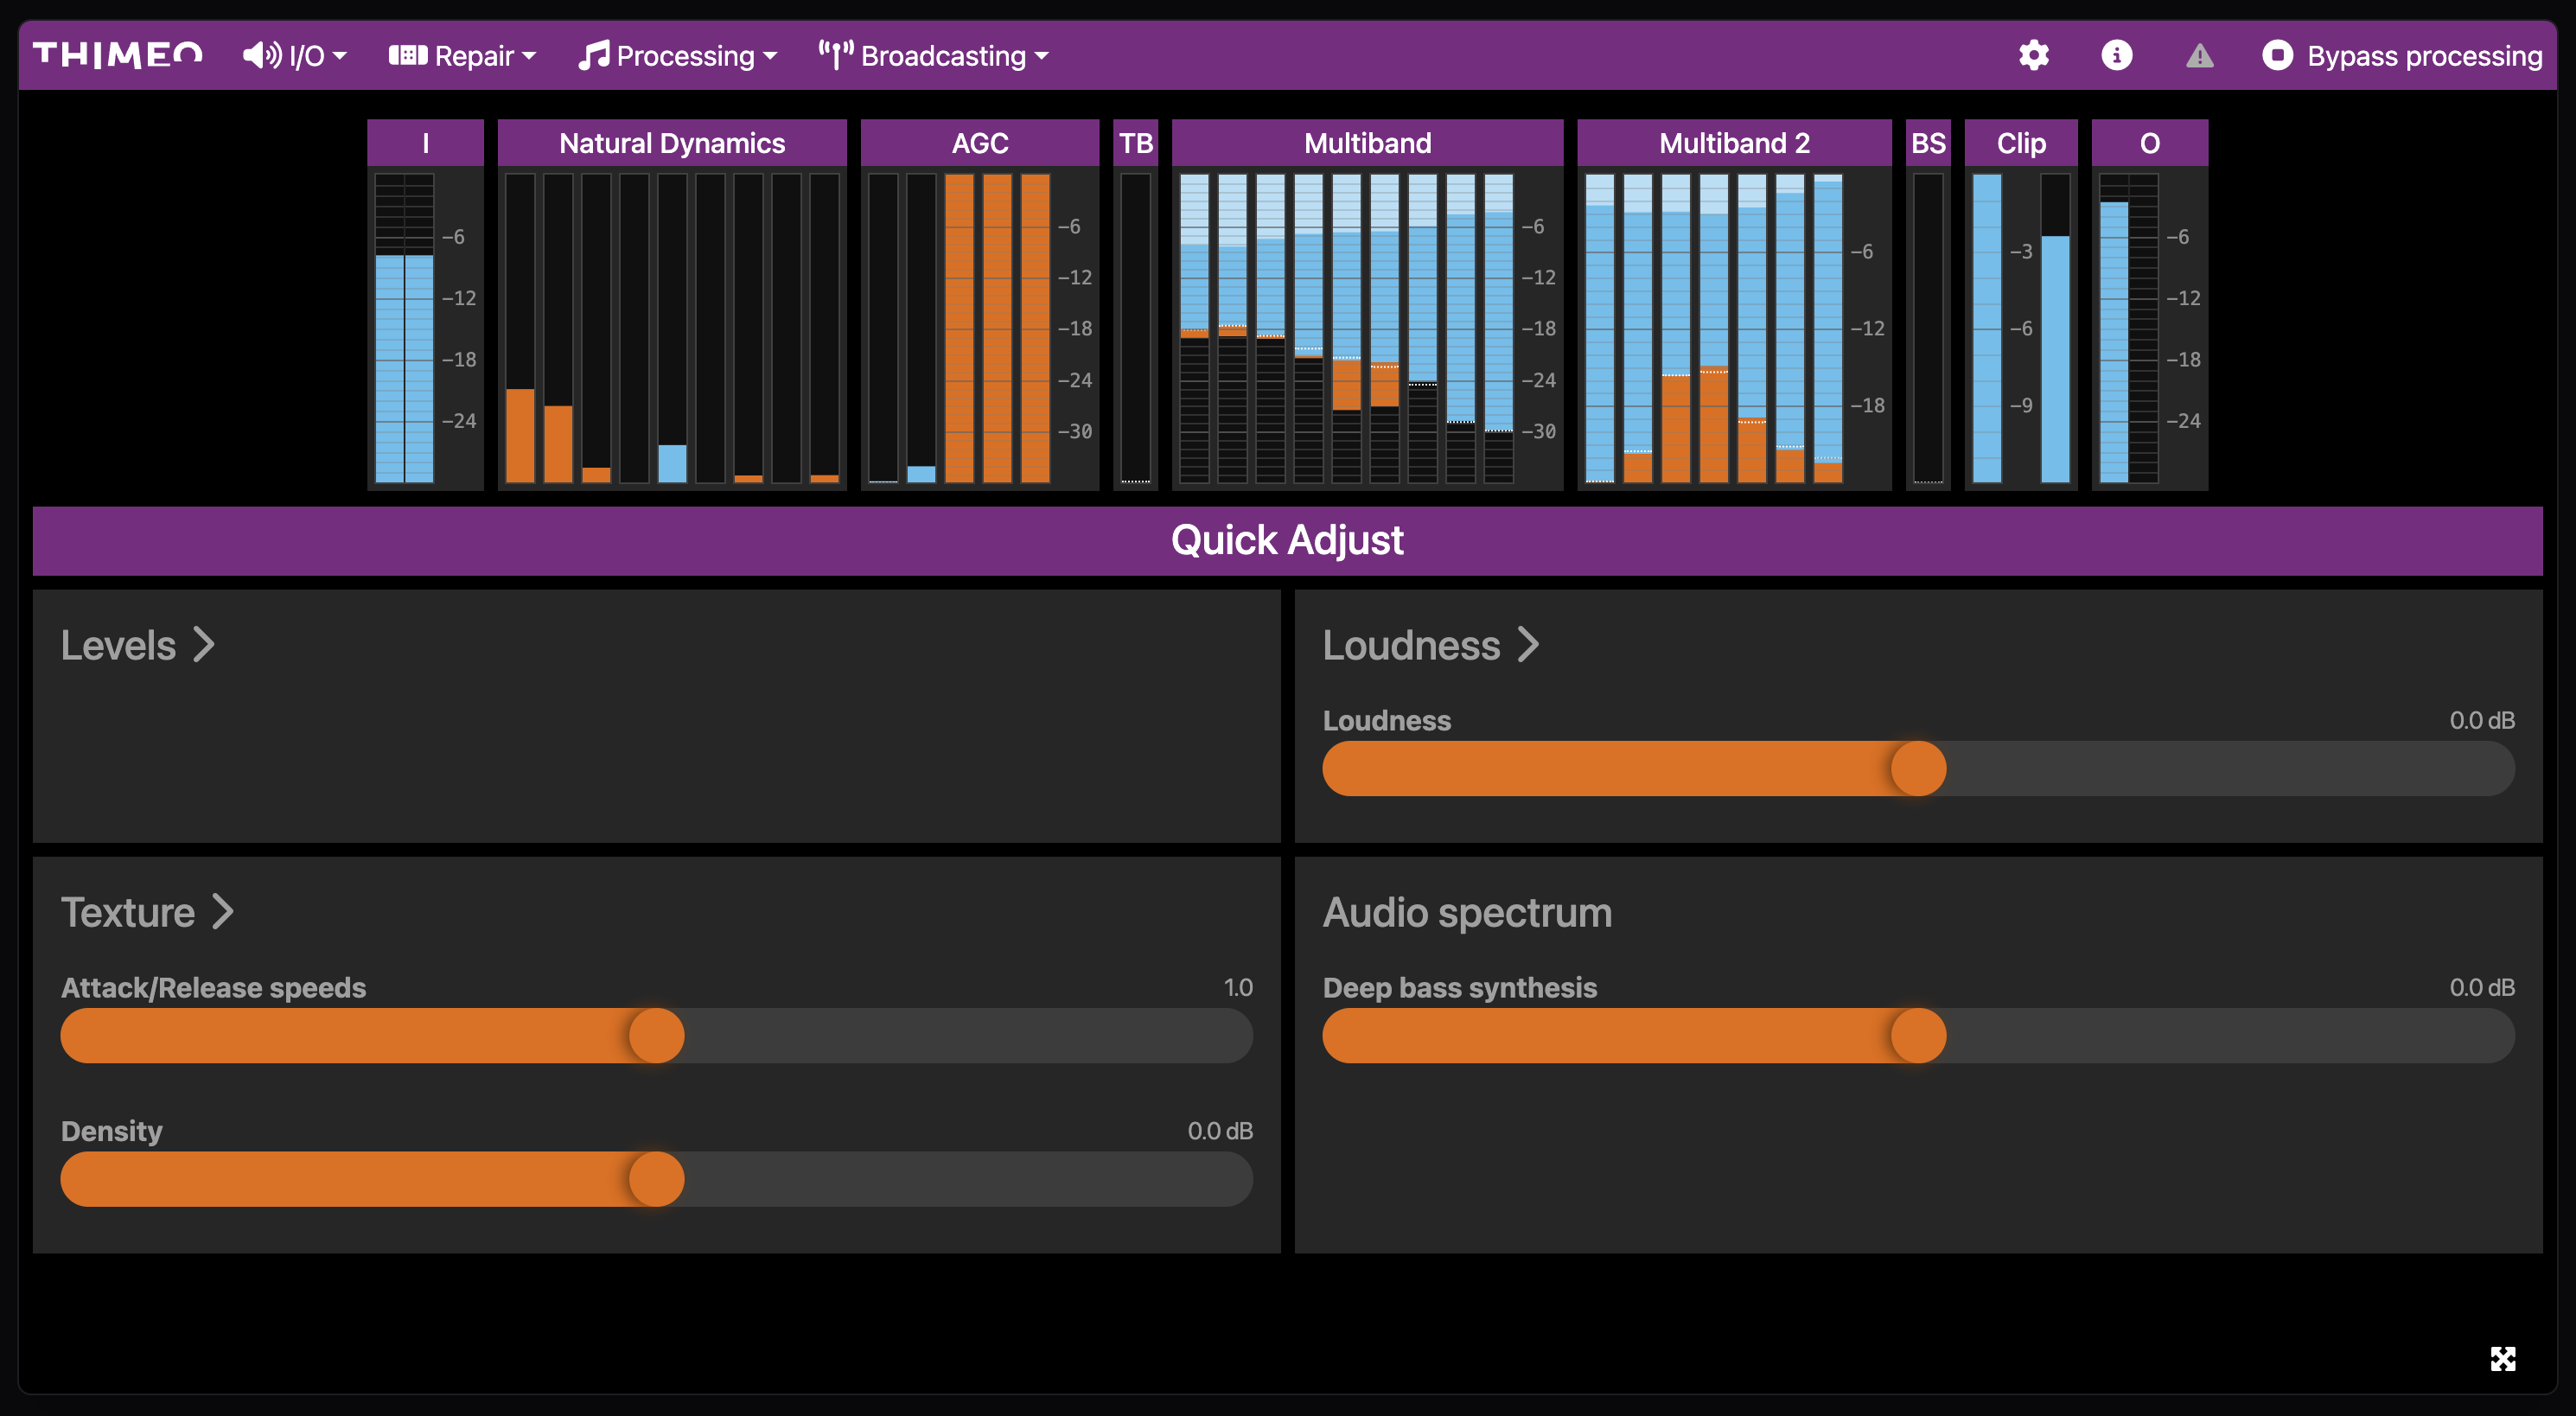Viewport: 2576px width, 1416px height.
Task: Select the Multiband 2 meter header
Action: [x=1733, y=143]
